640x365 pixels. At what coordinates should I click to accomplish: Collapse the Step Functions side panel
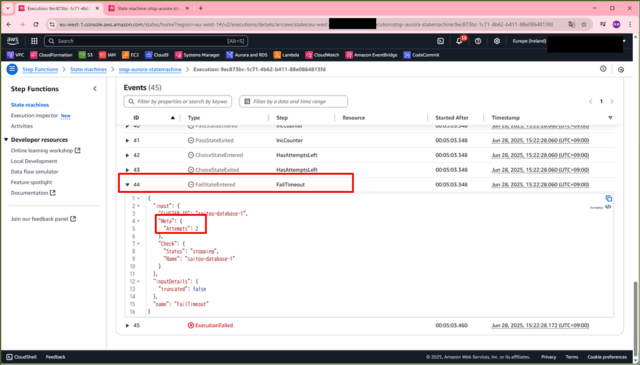pyautogui.click(x=95, y=89)
